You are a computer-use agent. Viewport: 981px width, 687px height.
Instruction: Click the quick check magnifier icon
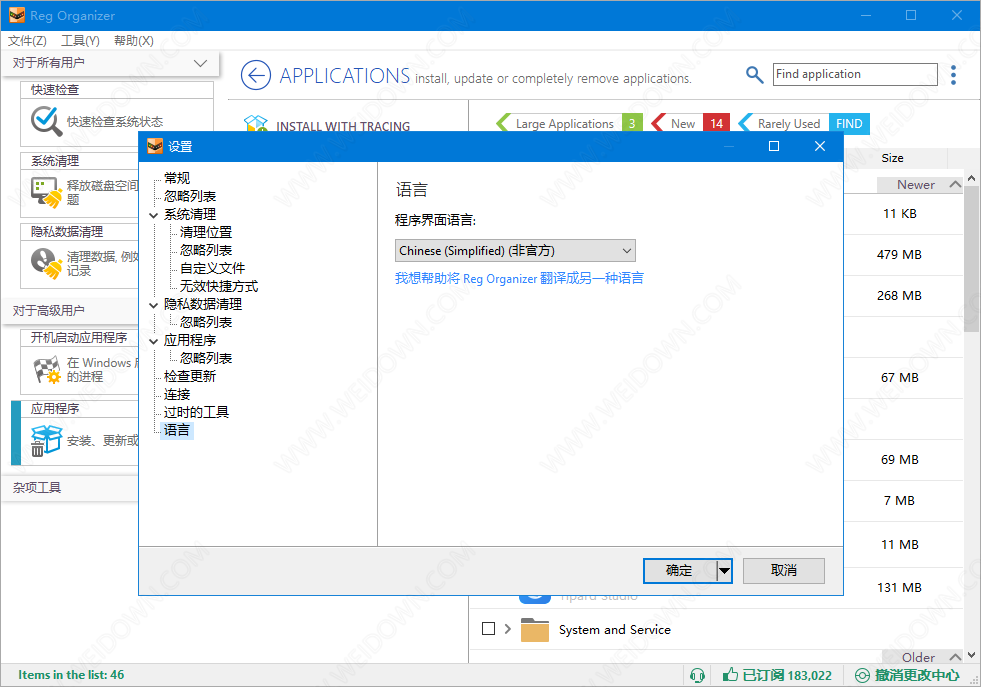click(46, 121)
